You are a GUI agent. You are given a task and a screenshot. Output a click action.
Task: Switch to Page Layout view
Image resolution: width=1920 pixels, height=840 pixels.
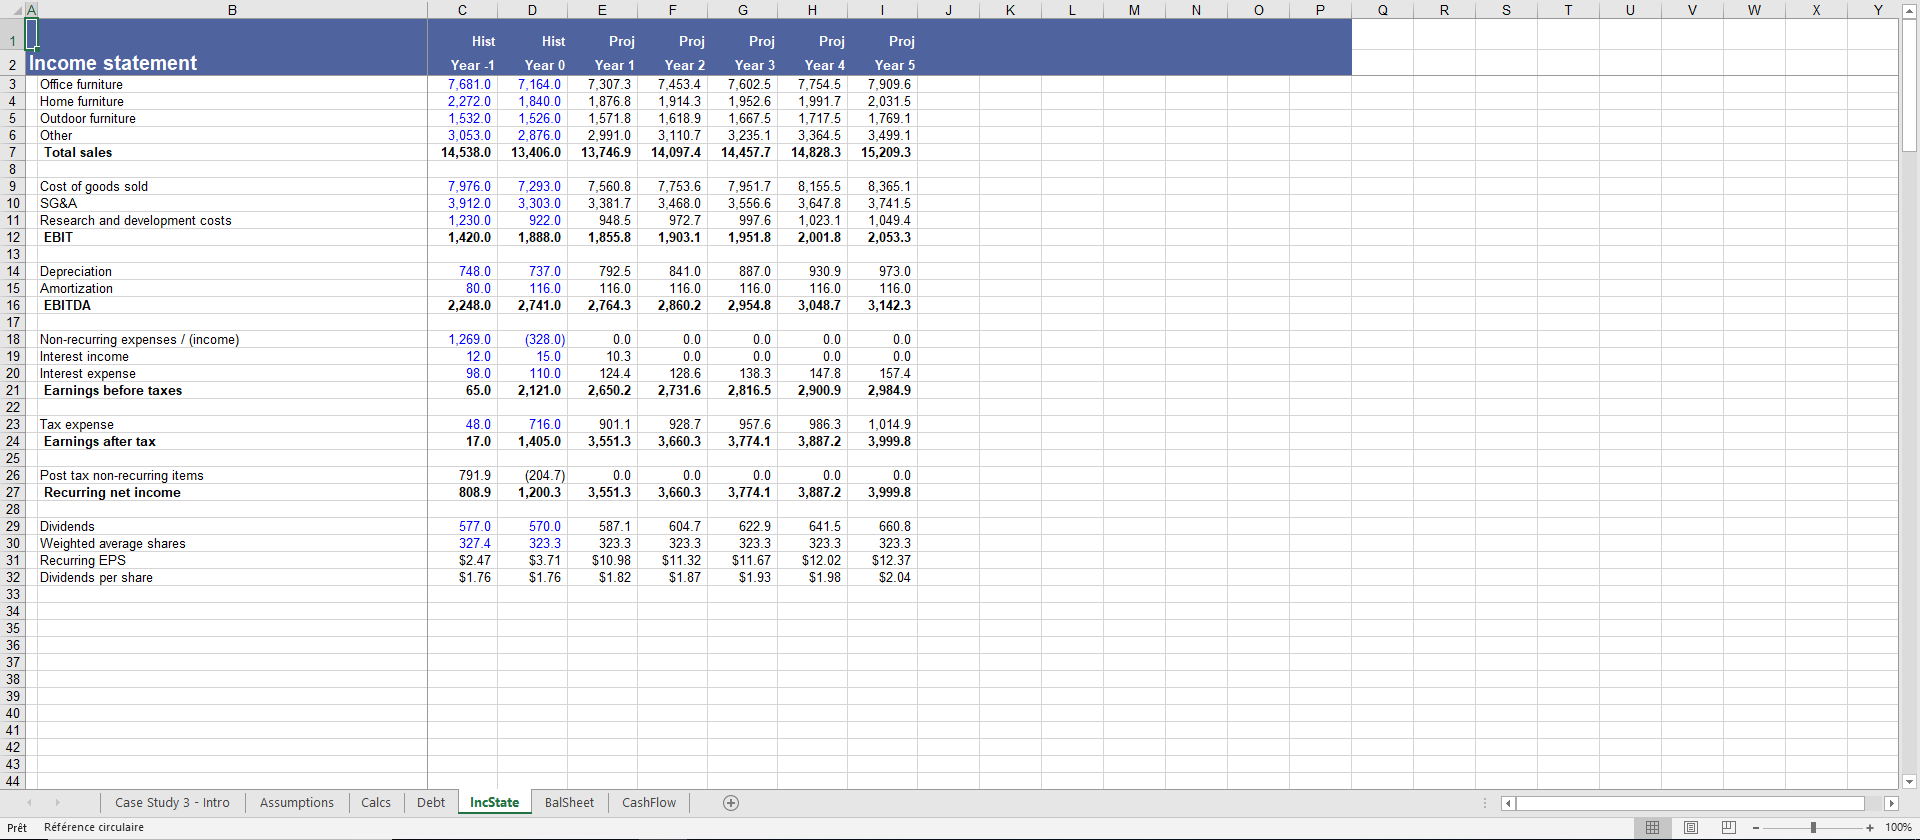(1691, 827)
